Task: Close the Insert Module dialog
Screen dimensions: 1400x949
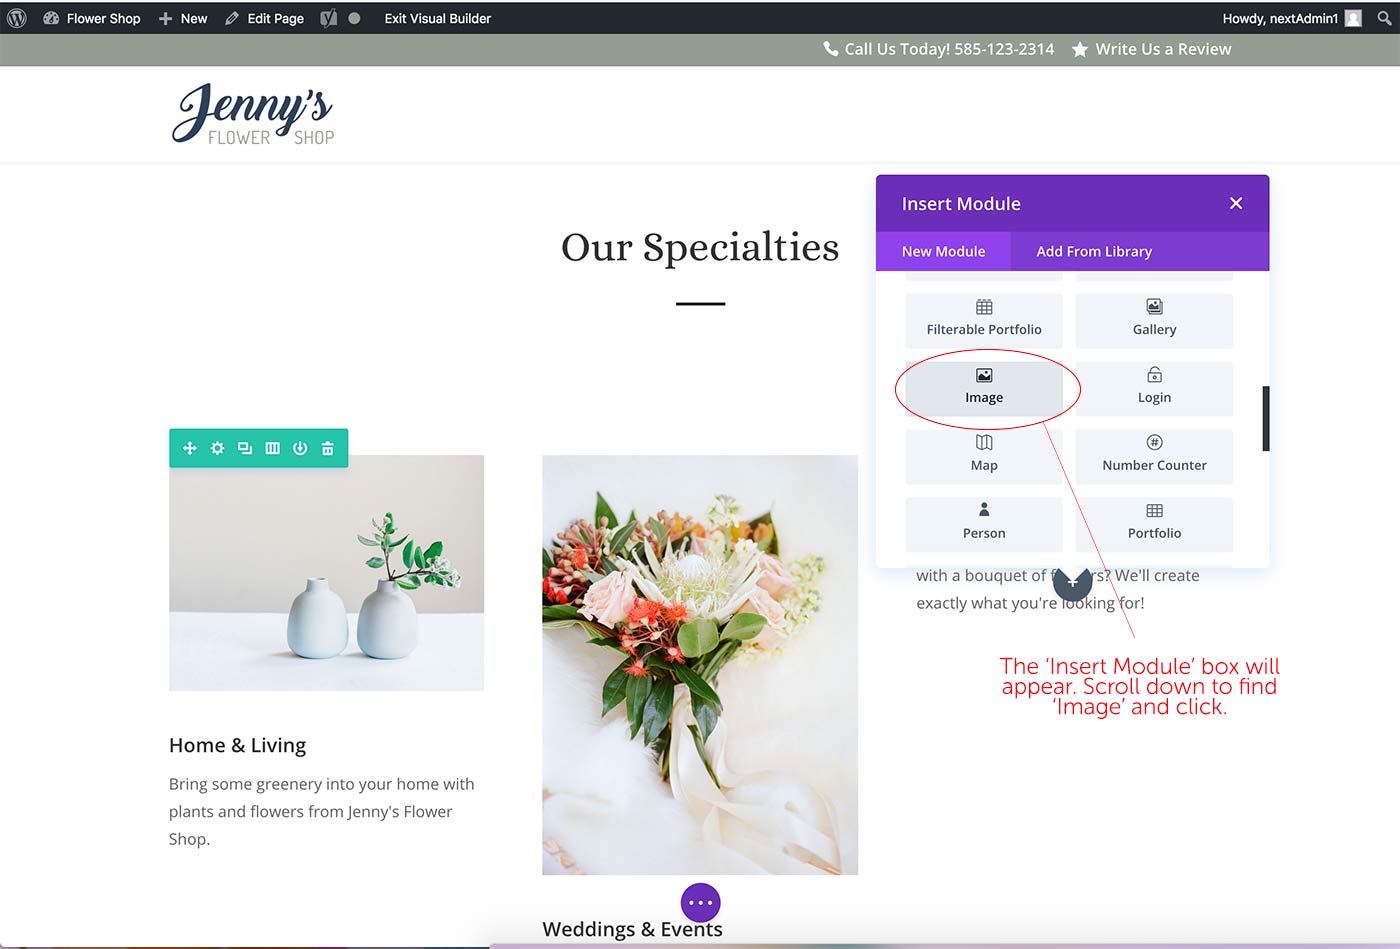Action: pos(1236,203)
